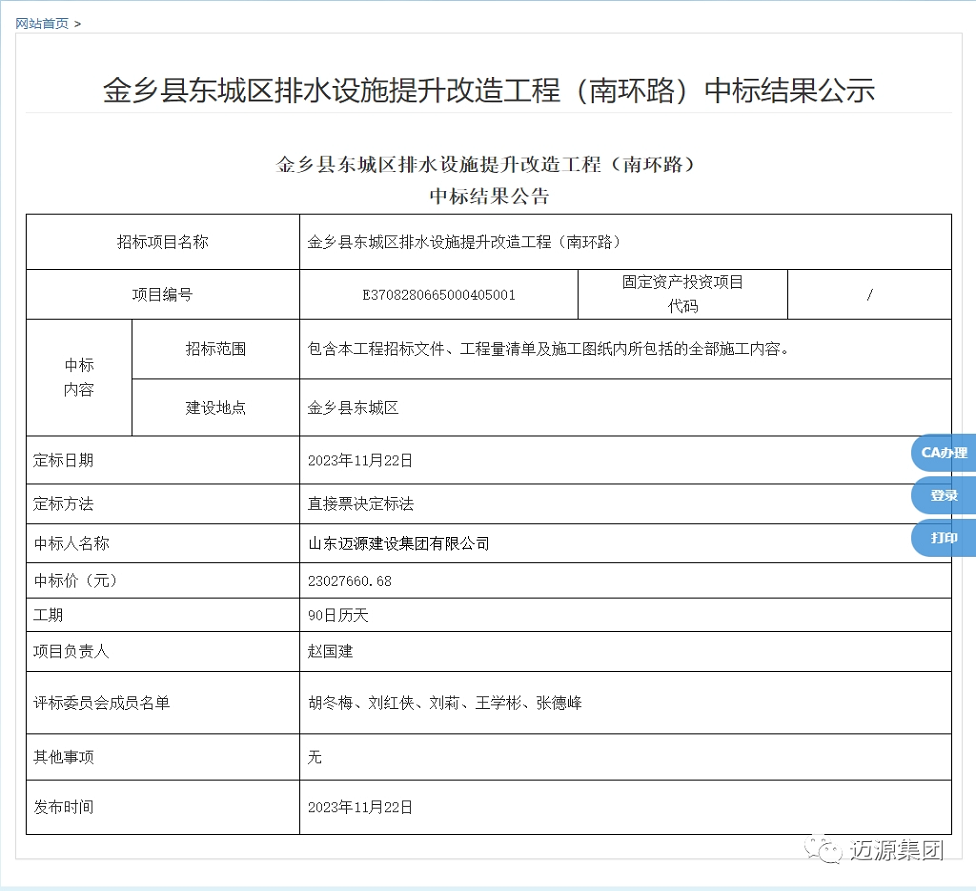Select project number E3708280665000405001

(x=439, y=295)
